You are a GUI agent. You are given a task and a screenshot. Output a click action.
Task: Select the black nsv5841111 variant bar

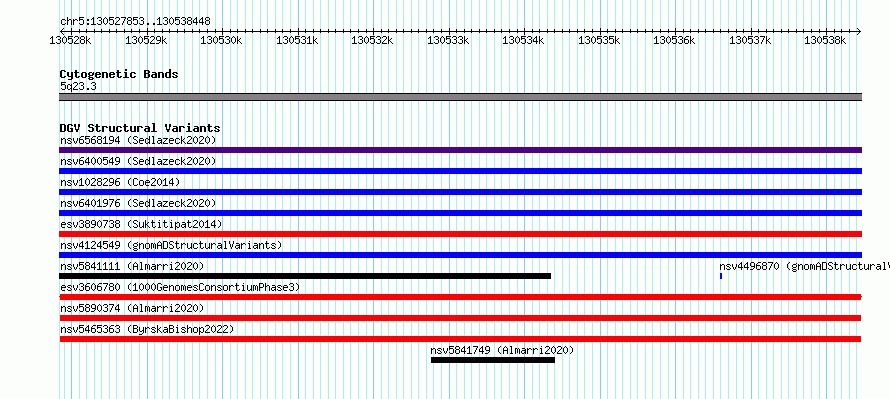click(305, 276)
